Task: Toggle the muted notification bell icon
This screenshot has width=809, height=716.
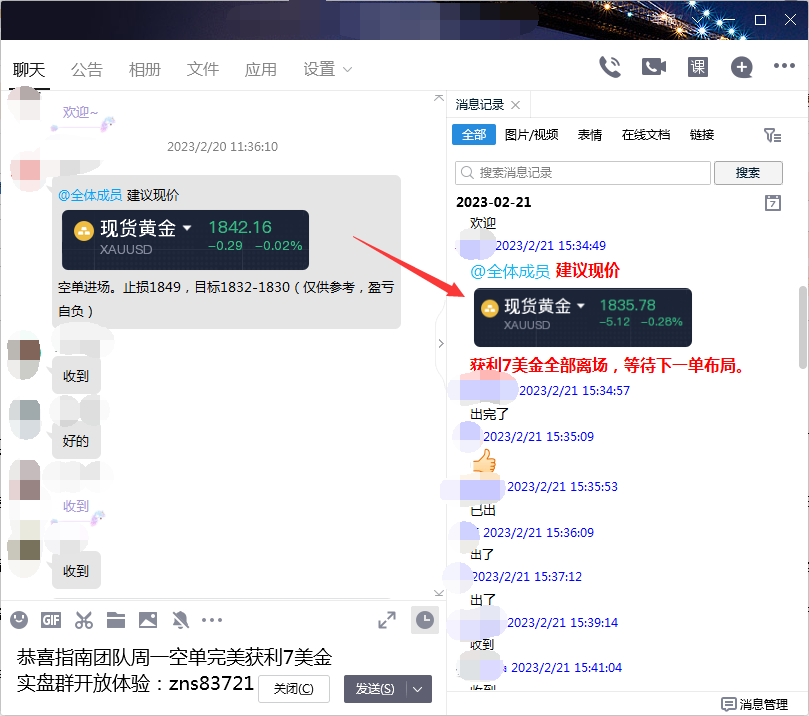Action: pyautogui.click(x=180, y=620)
